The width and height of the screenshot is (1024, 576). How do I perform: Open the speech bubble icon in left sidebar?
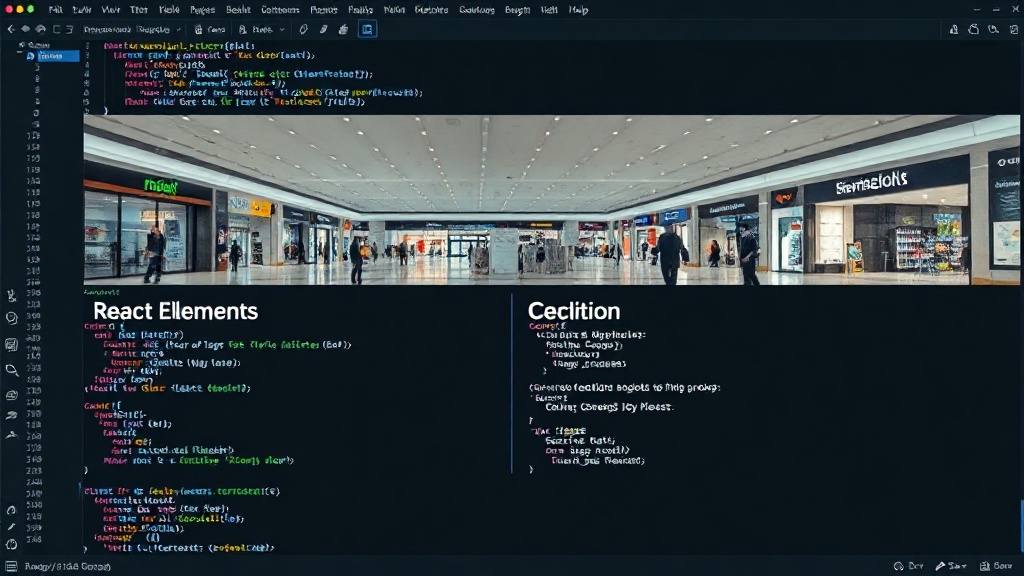[x=11, y=318]
